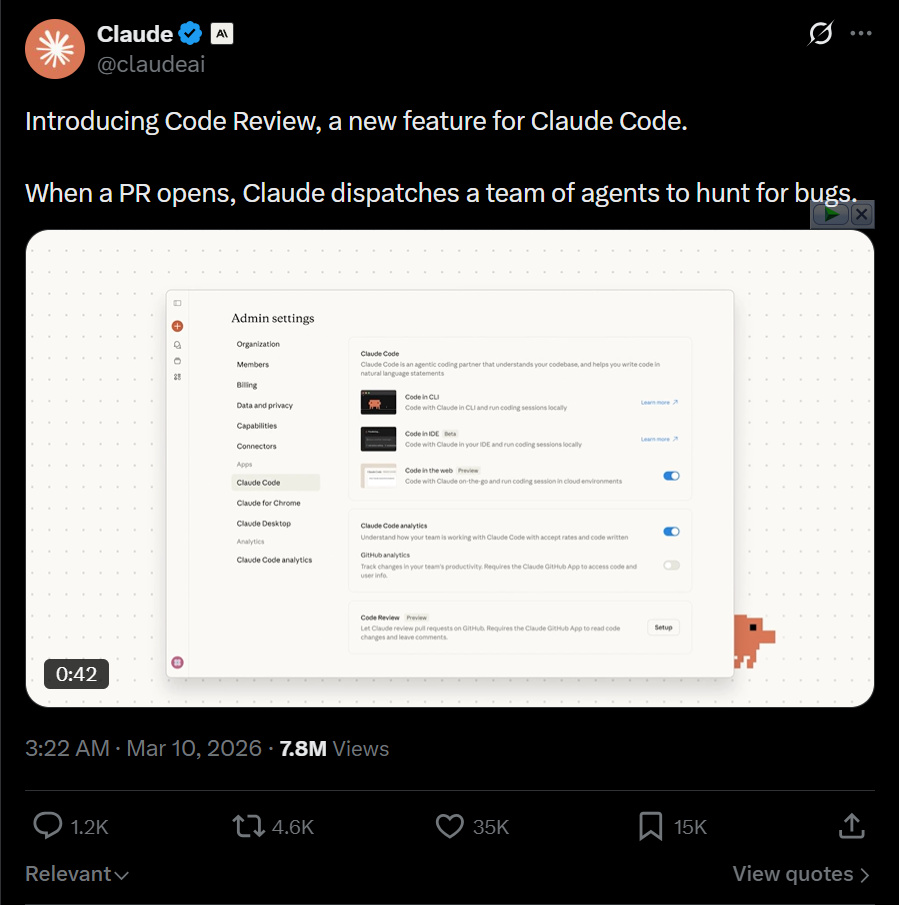Click the reply icon with 1.2K
Screen dimensions: 899x905
pyautogui.click(x=48, y=826)
